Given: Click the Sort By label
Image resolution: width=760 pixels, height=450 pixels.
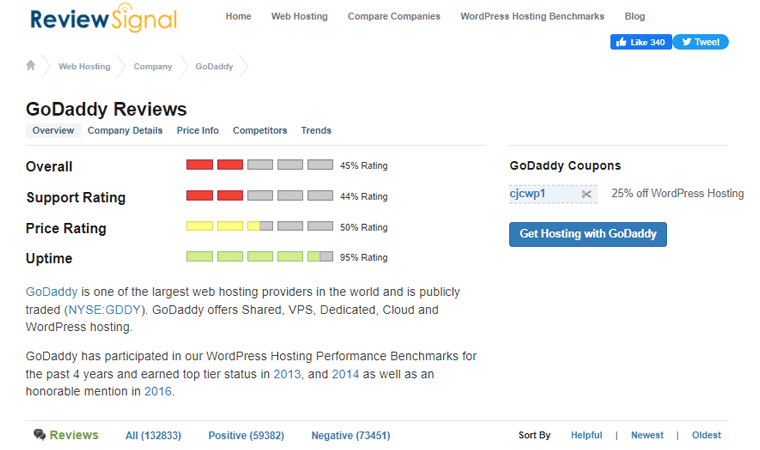Looking at the screenshot, I should pos(534,435).
